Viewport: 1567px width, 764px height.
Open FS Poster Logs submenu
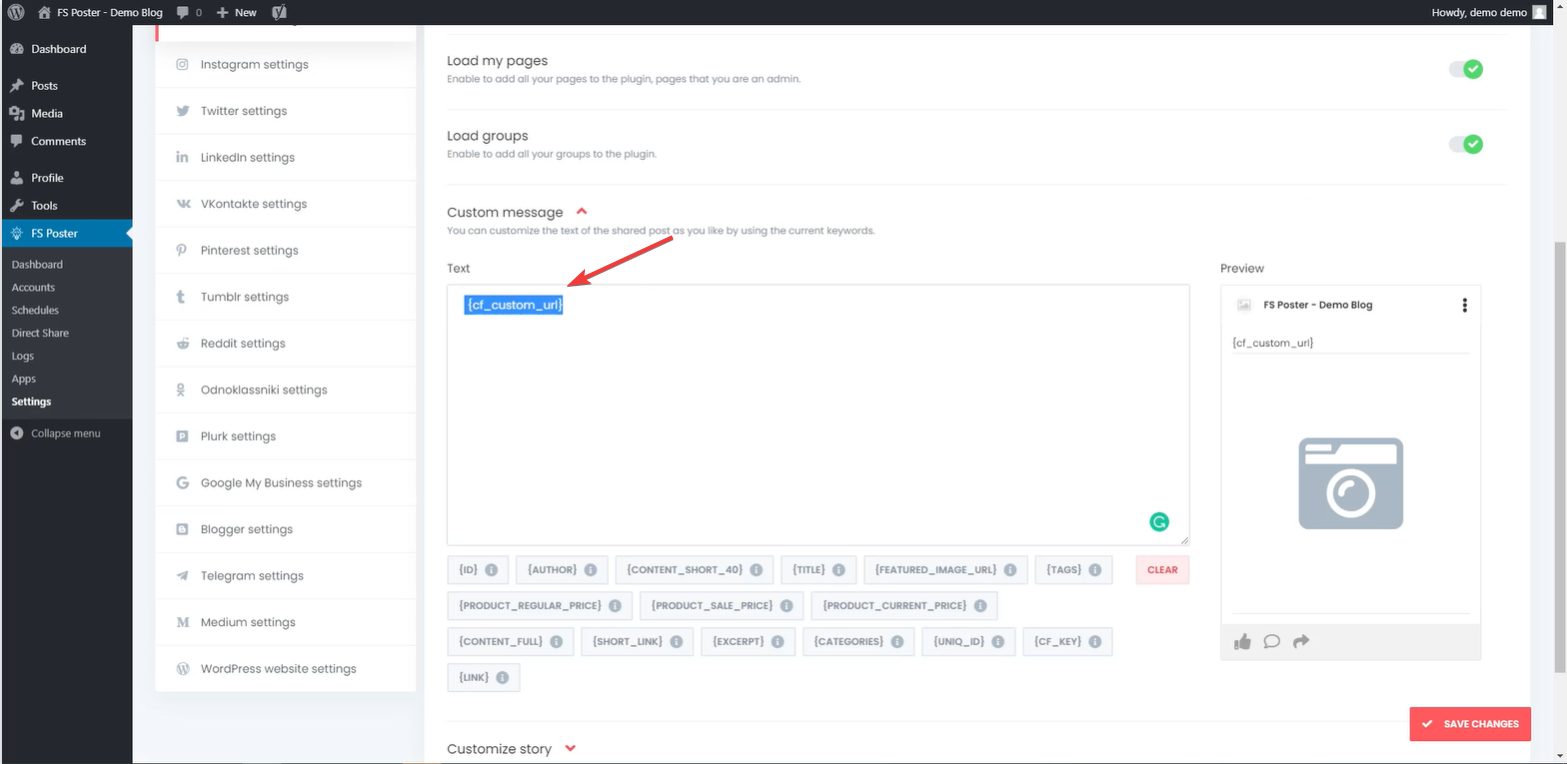point(23,356)
